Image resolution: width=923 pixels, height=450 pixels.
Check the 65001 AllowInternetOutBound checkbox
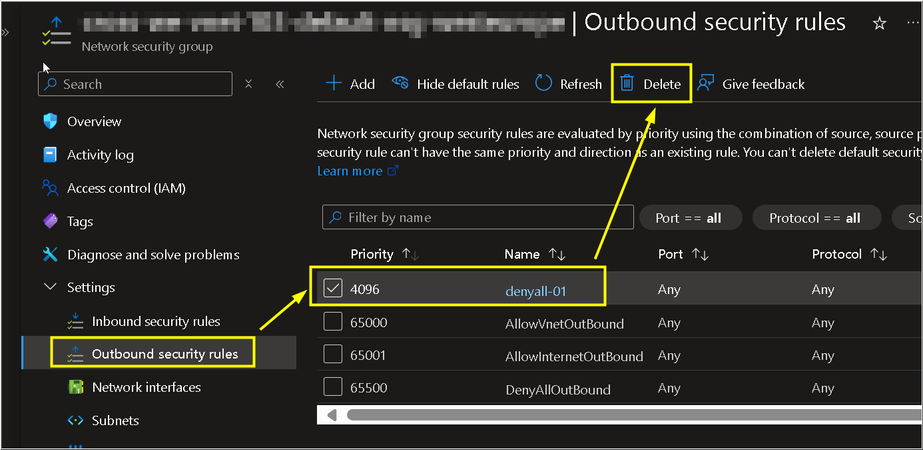[333, 355]
